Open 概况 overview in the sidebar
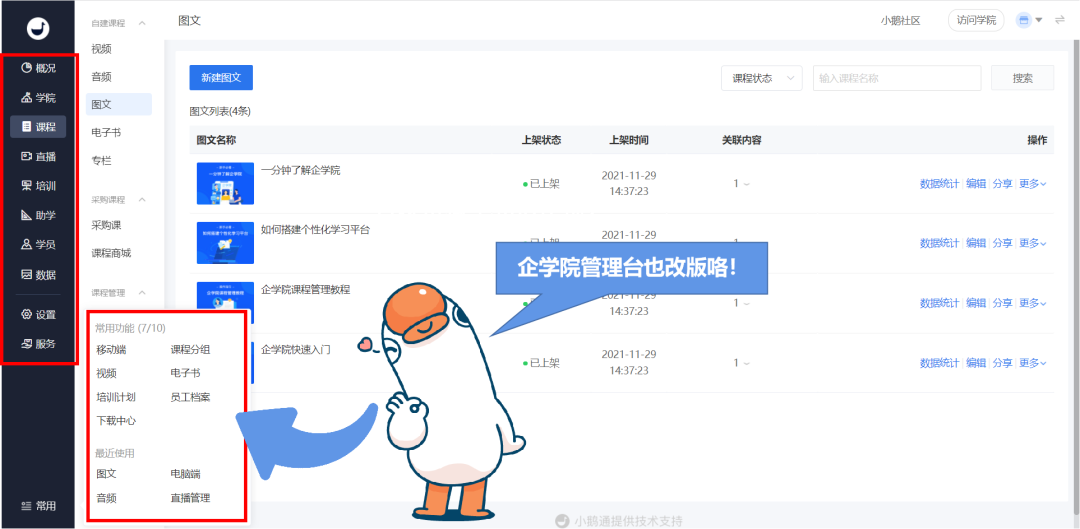Viewport: 1080px width, 529px height. tap(38, 68)
